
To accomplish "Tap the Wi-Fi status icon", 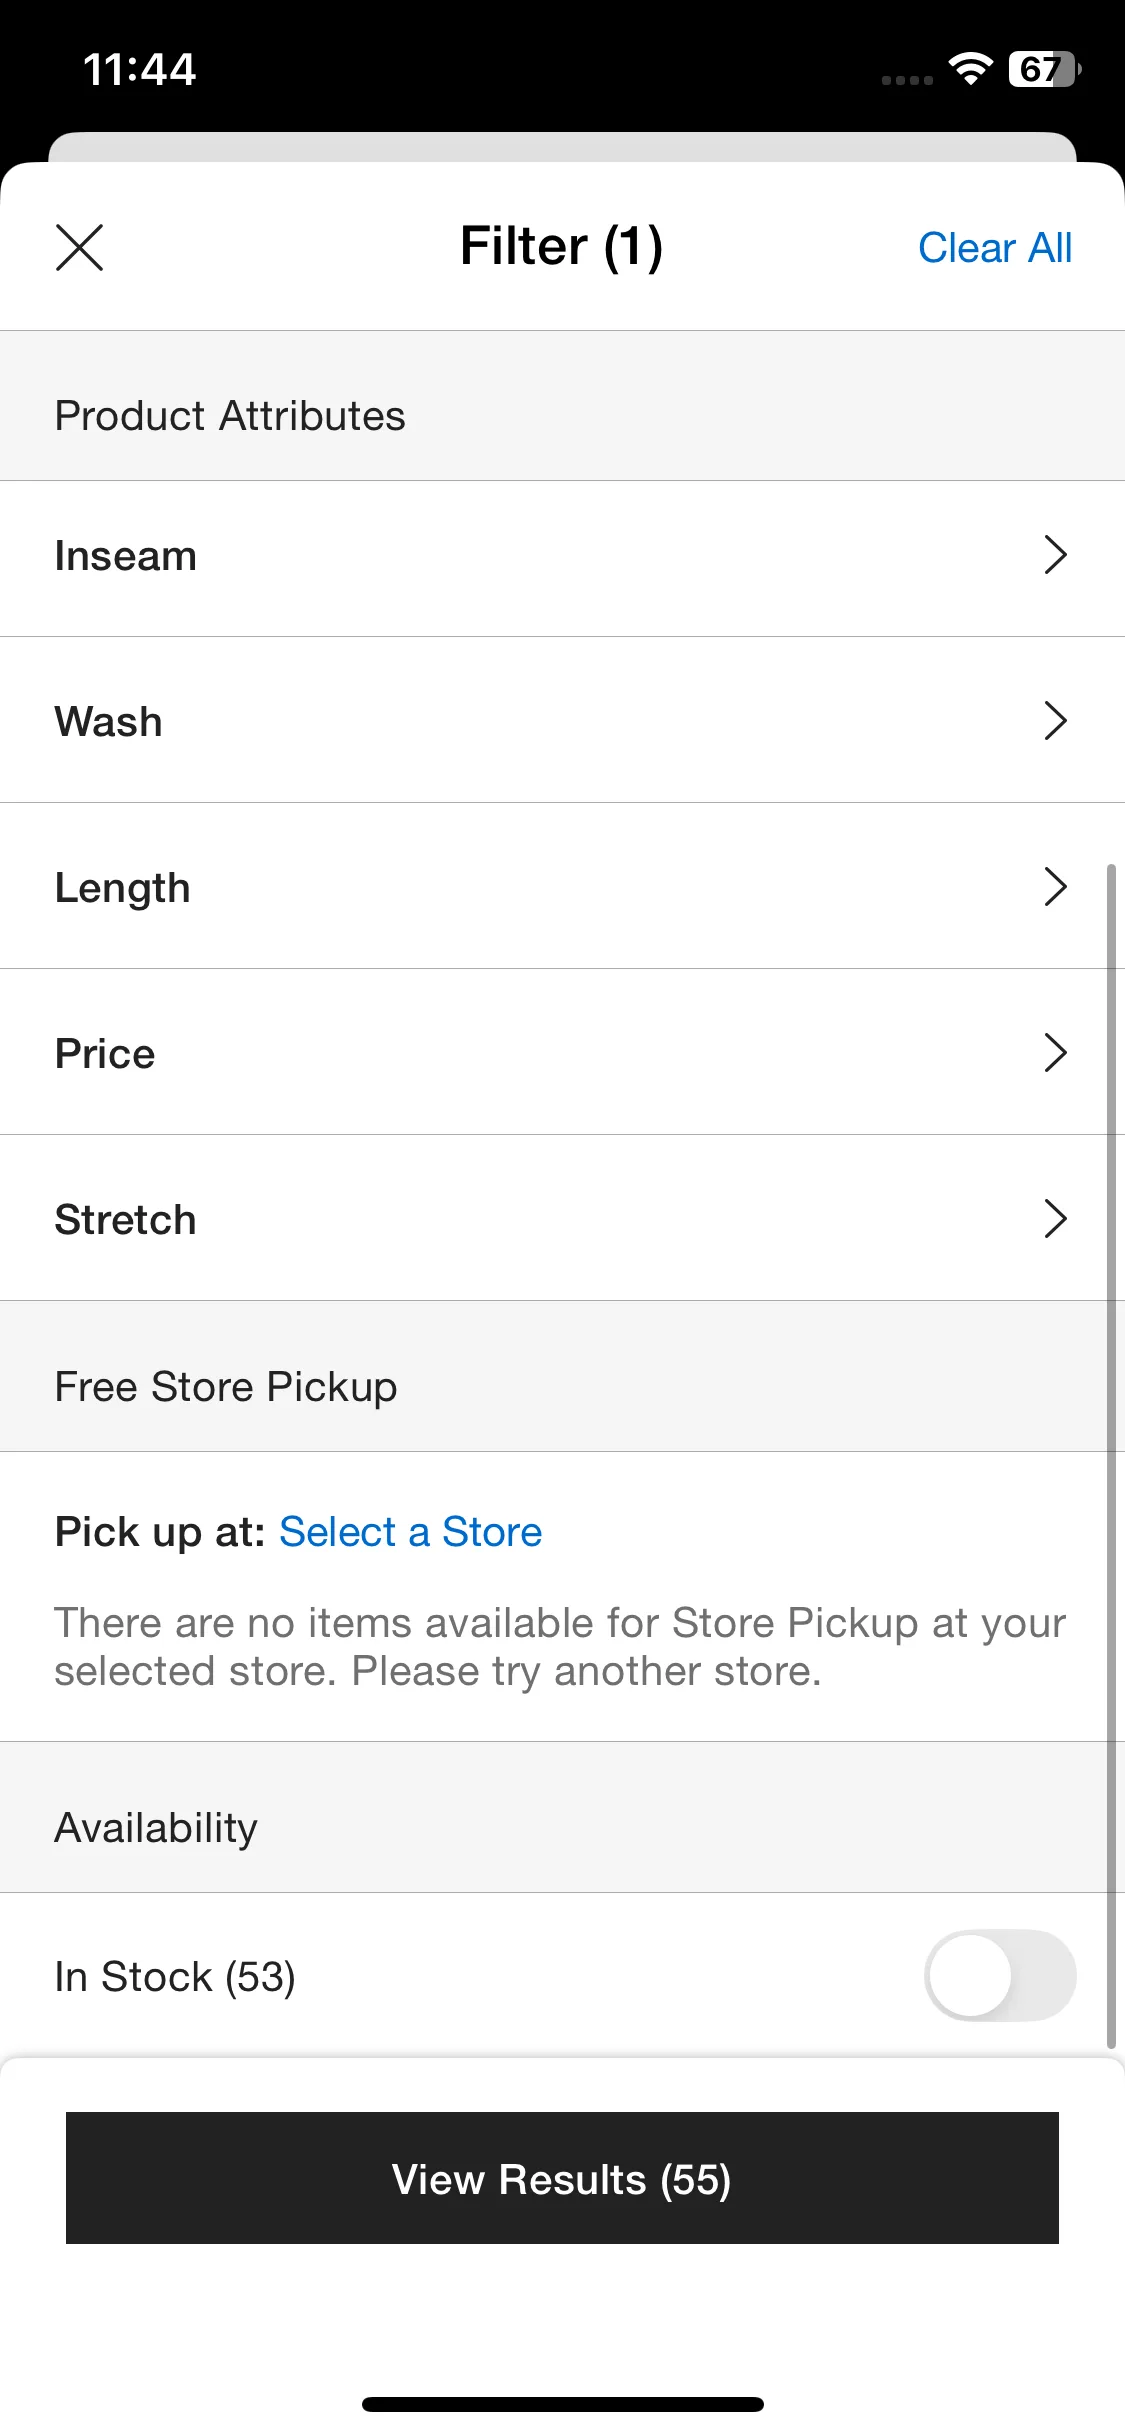I will pyautogui.click(x=970, y=69).
